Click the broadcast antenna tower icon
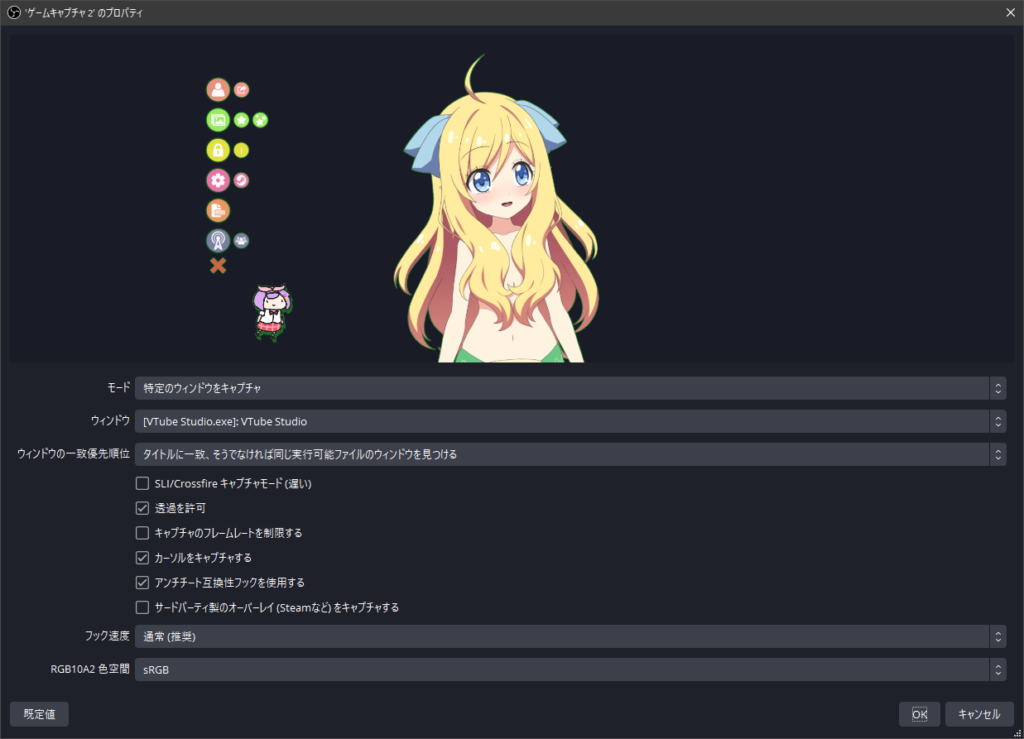The width and height of the screenshot is (1024, 739). [218, 240]
